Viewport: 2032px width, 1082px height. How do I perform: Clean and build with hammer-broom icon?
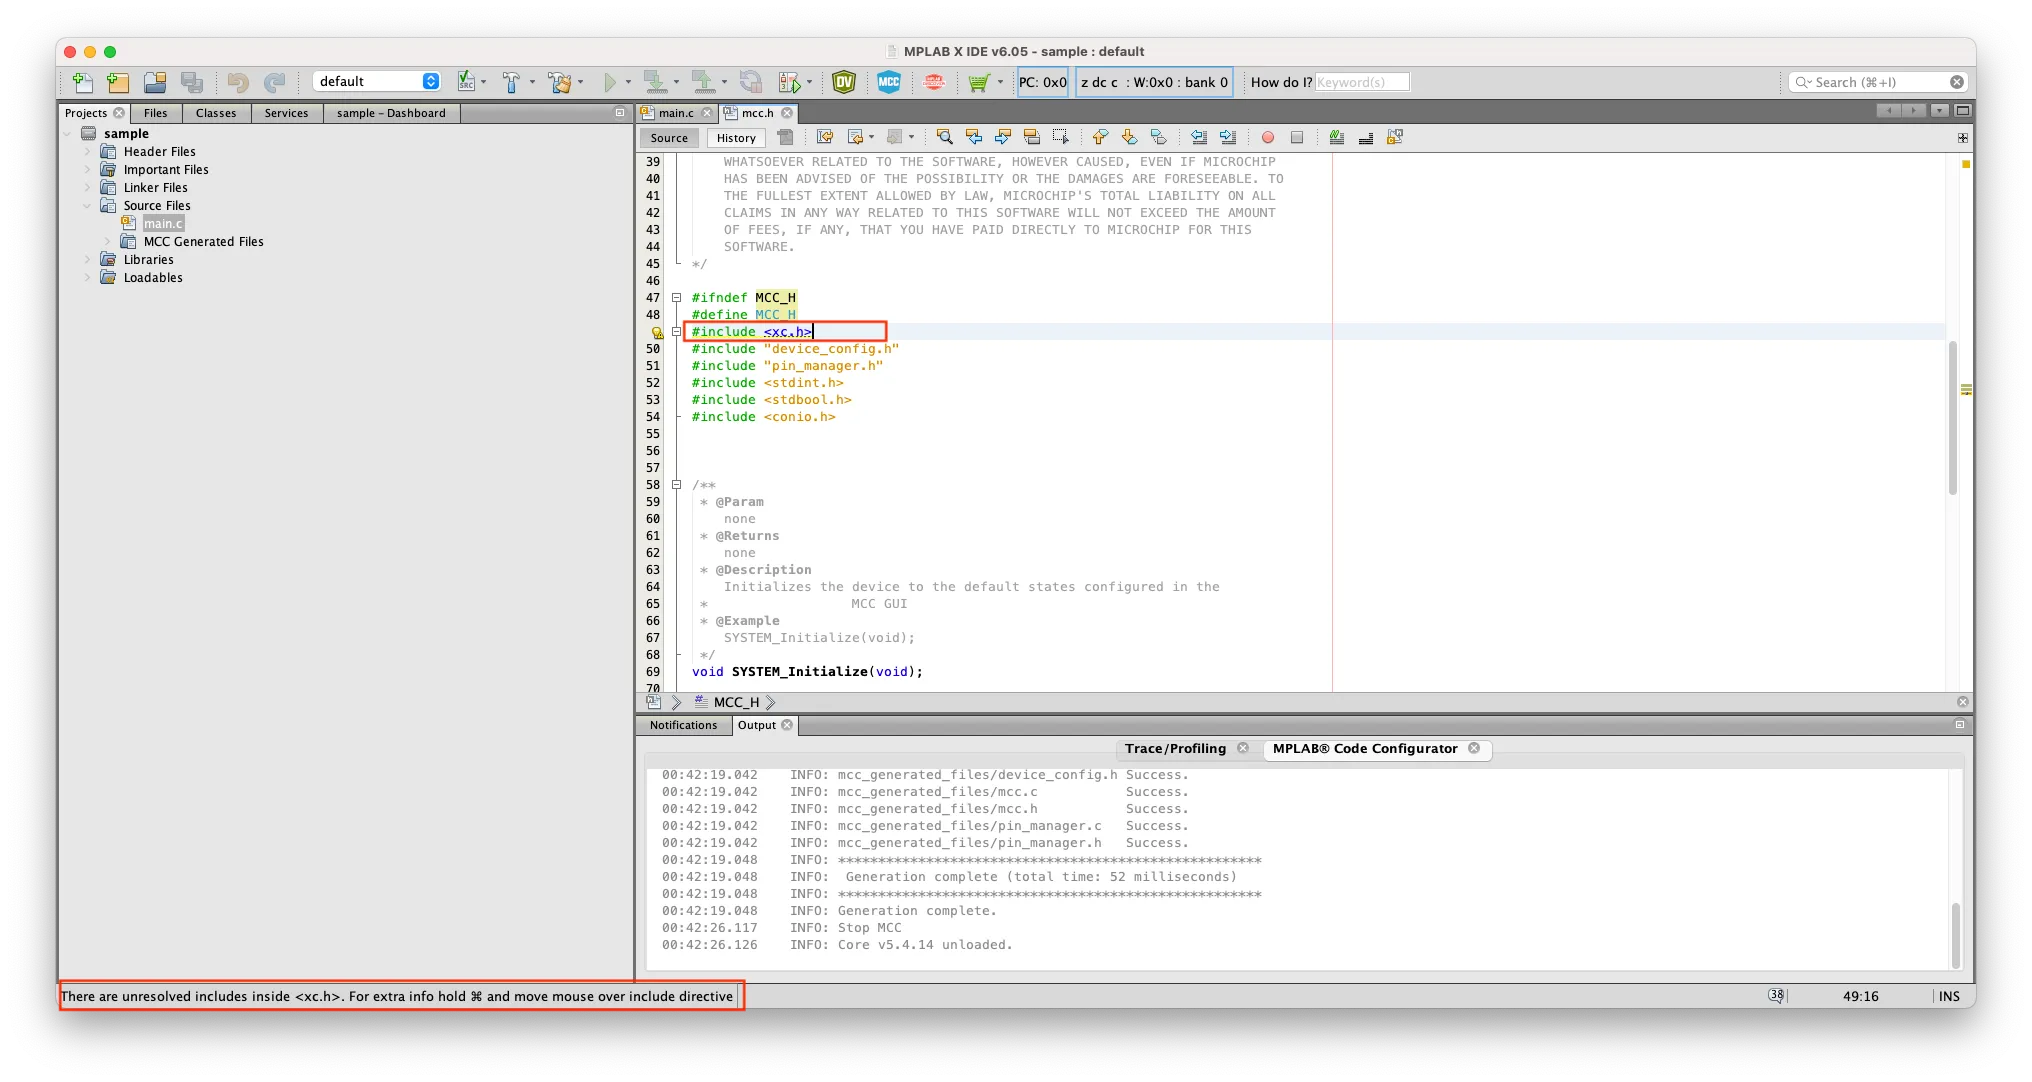tap(560, 82)
